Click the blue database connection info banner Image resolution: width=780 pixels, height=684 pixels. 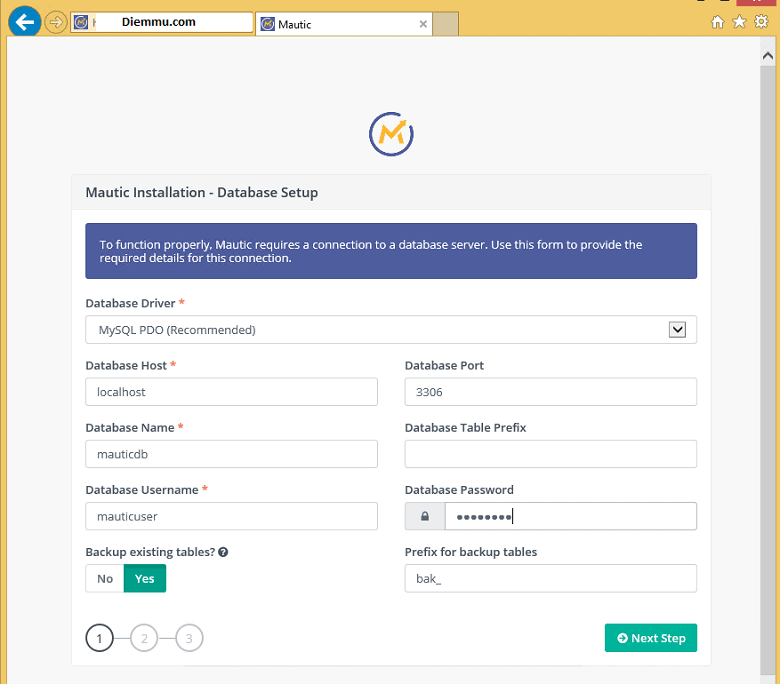click(391, 251)
